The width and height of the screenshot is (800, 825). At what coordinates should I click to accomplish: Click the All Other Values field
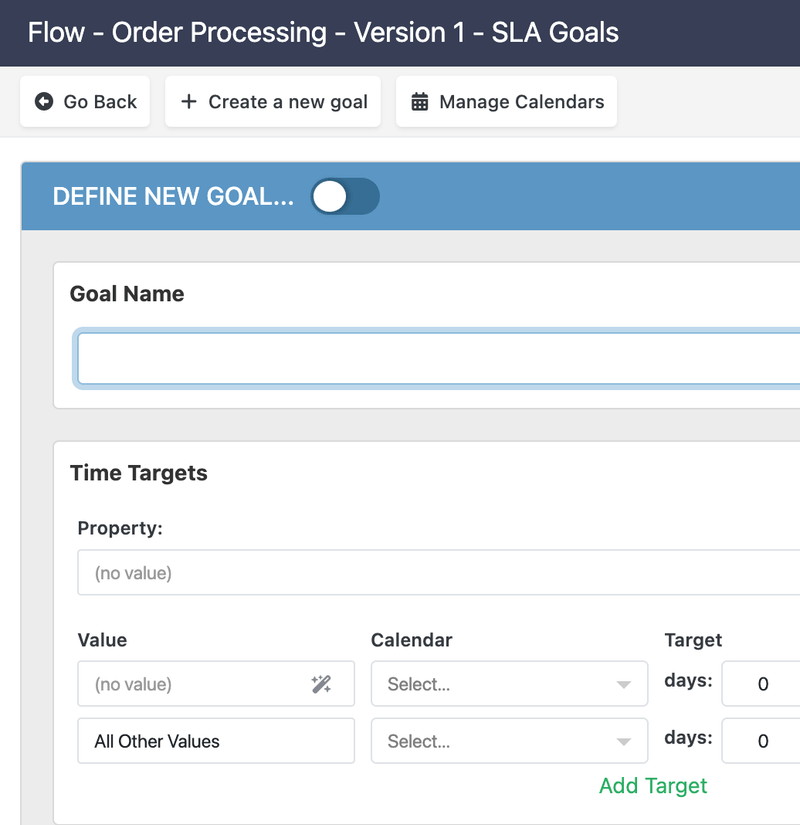215,740
